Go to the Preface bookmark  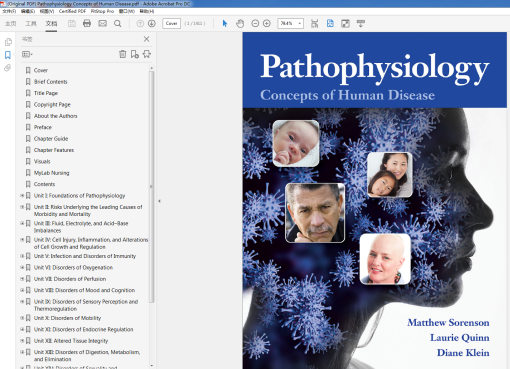pyautogui.click(x=43, y=127)
